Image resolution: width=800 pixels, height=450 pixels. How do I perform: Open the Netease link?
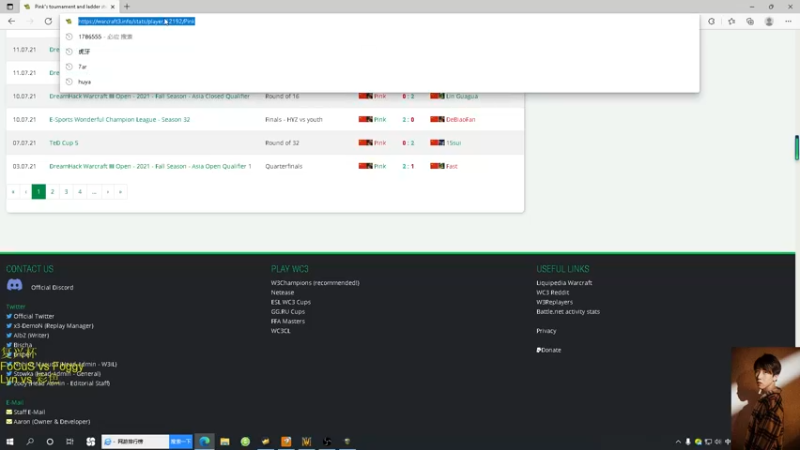click(x=282, y=292)
